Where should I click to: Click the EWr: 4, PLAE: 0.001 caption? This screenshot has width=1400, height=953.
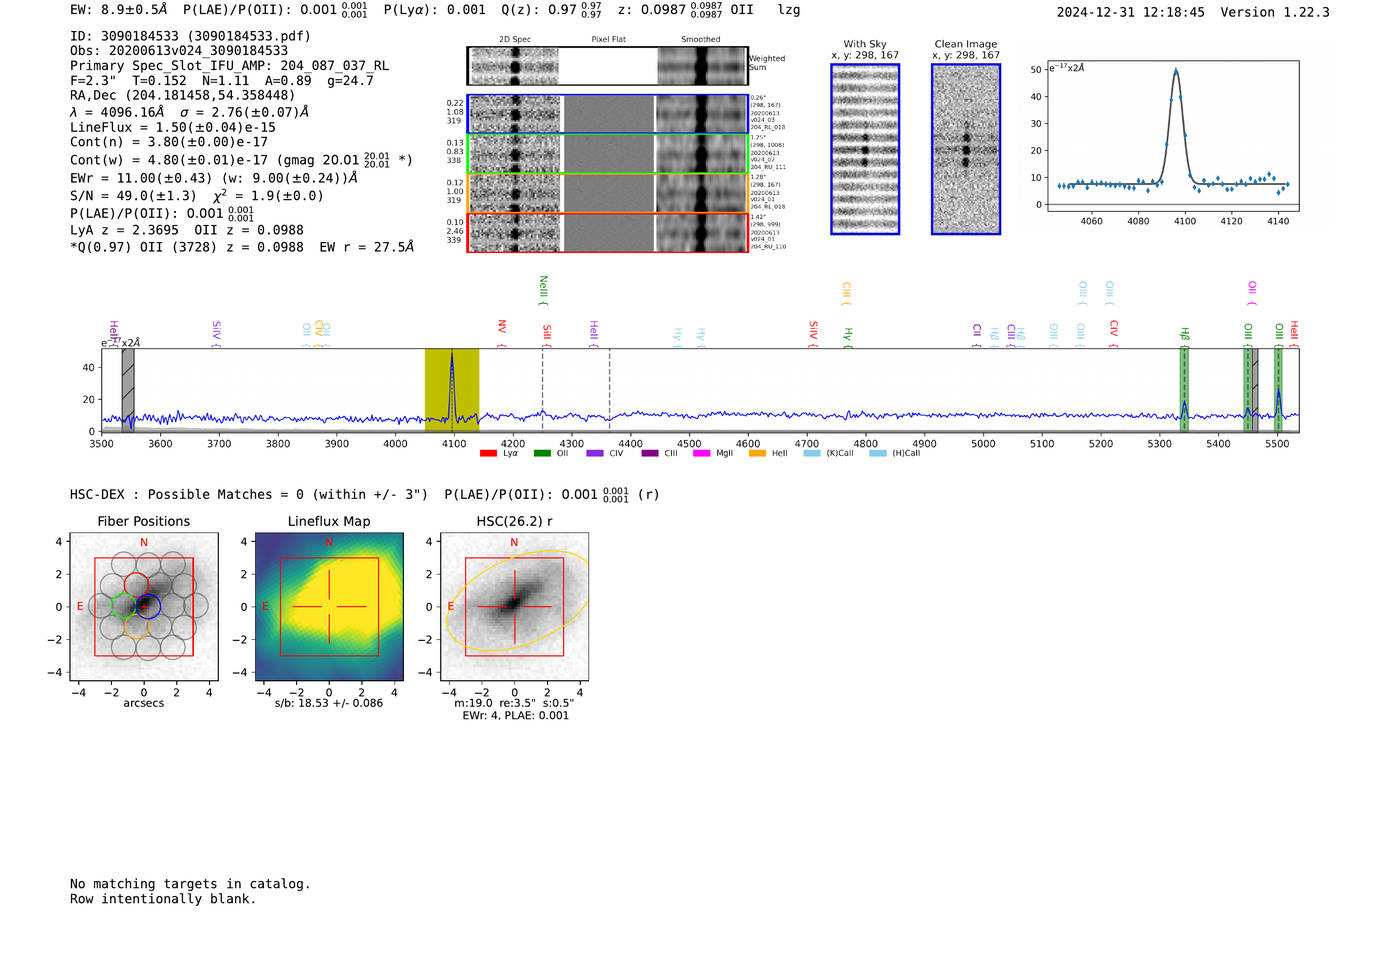[515, 715]
